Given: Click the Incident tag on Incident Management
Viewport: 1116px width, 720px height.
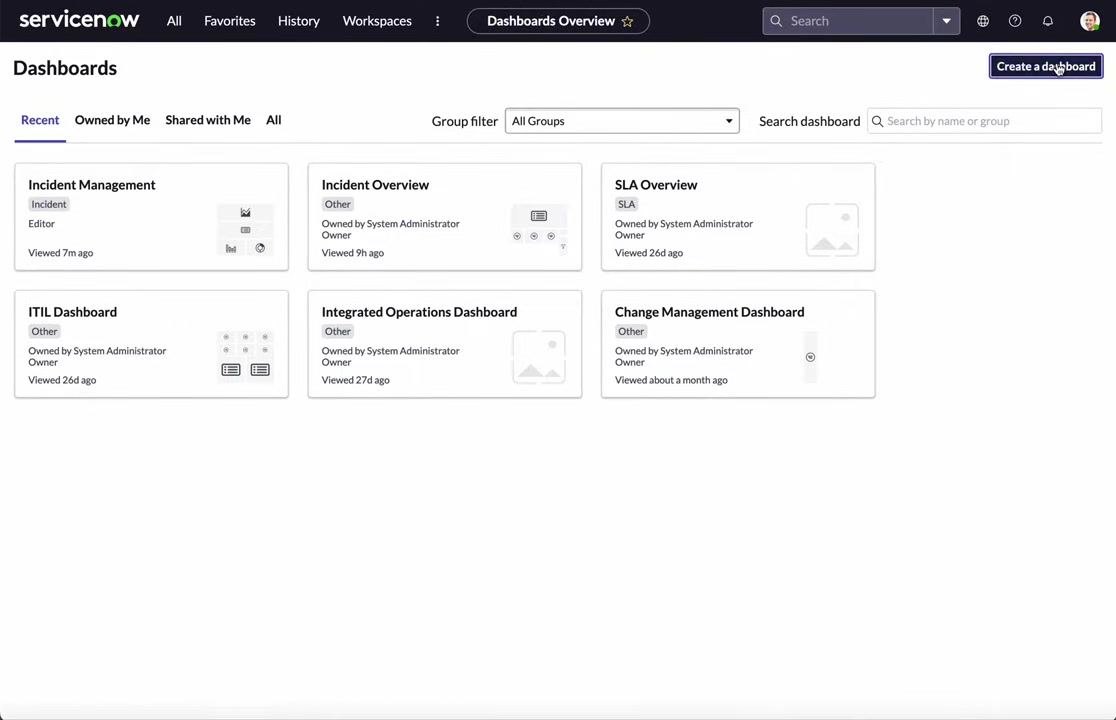Looking at the screenshot, I should point(48,204).
